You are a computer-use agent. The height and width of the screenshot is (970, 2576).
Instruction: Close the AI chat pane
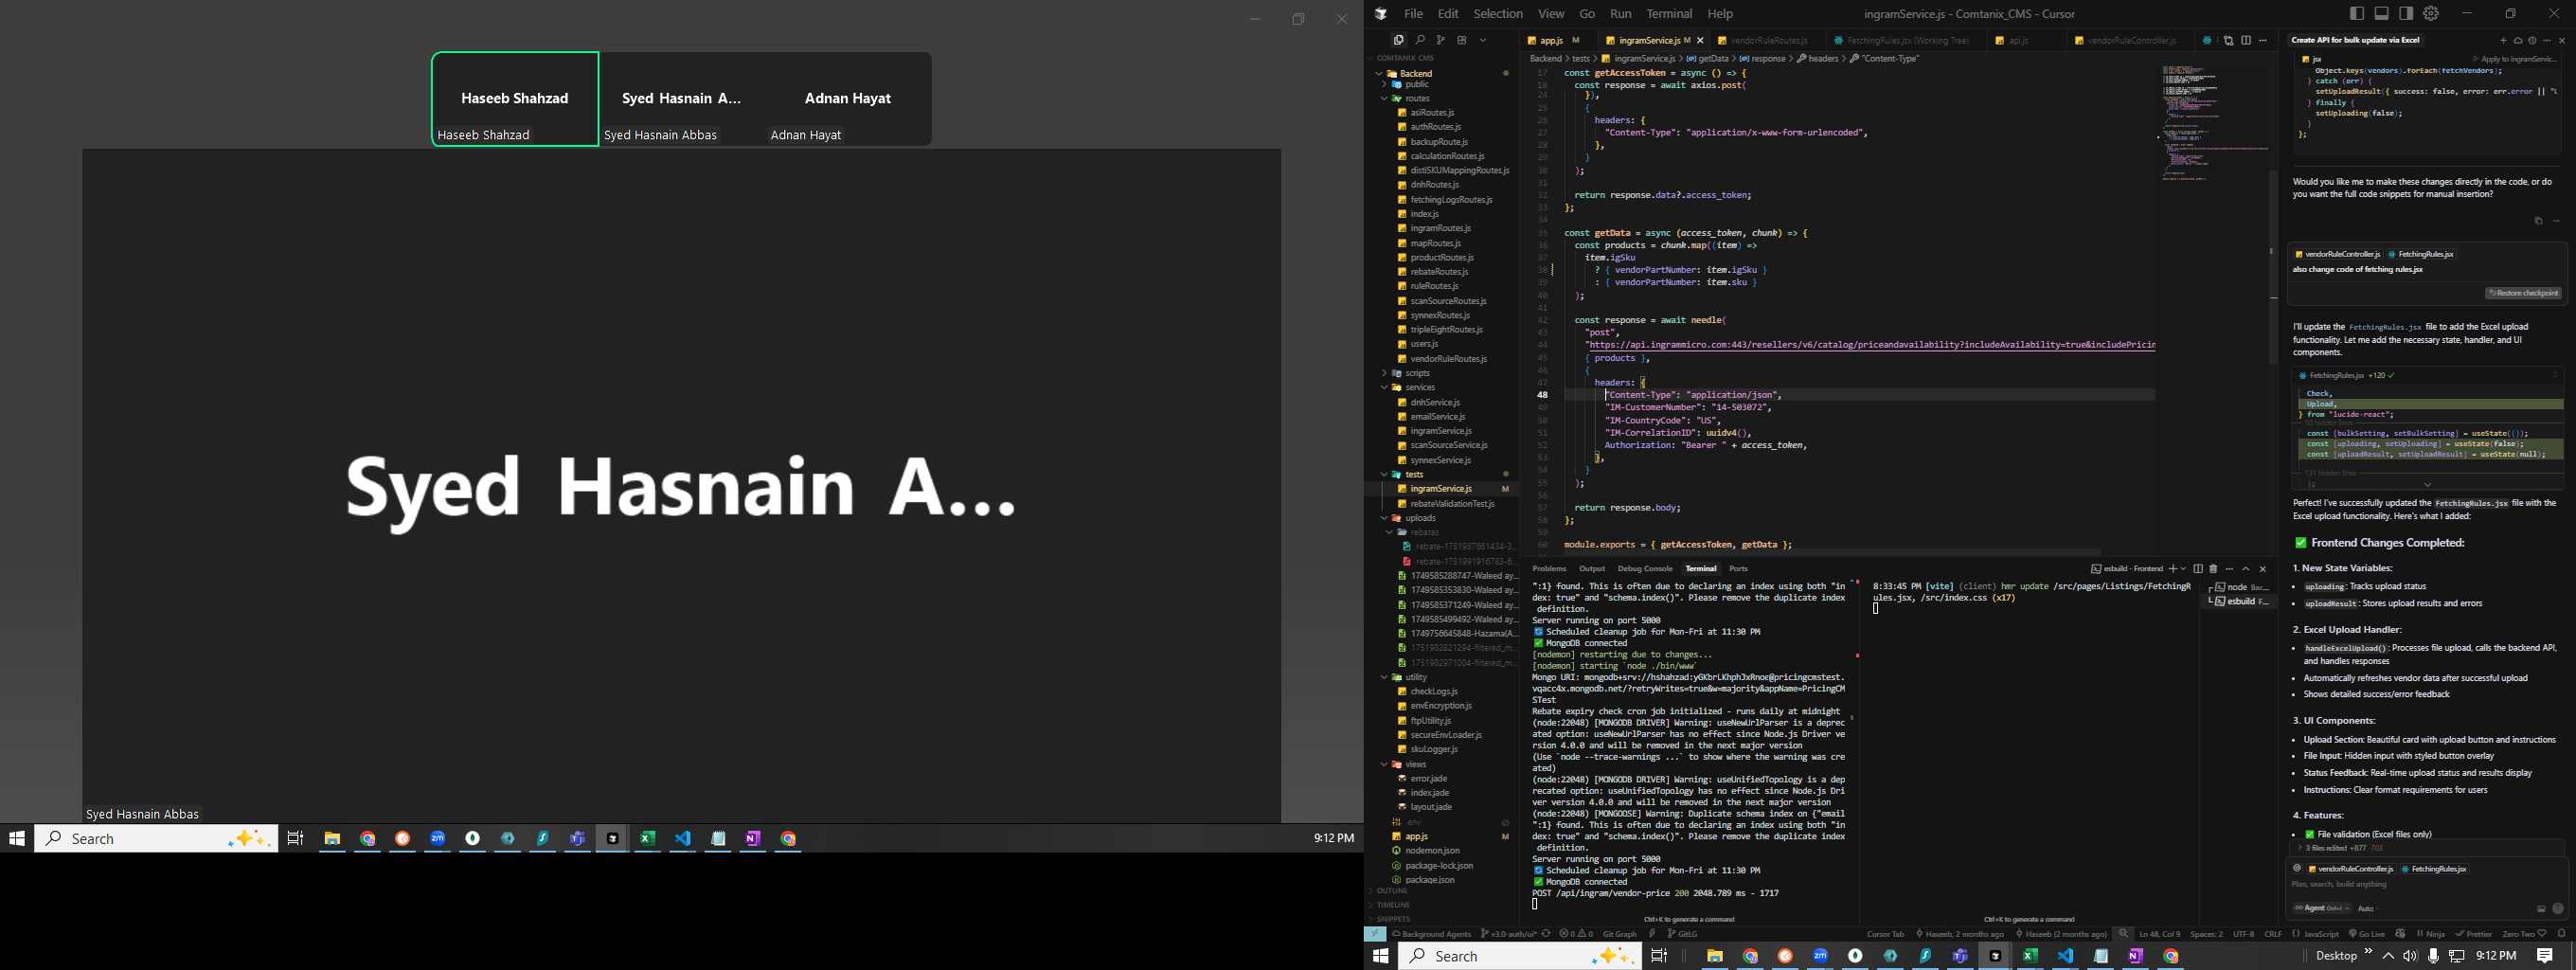[x=2562, y=40]
